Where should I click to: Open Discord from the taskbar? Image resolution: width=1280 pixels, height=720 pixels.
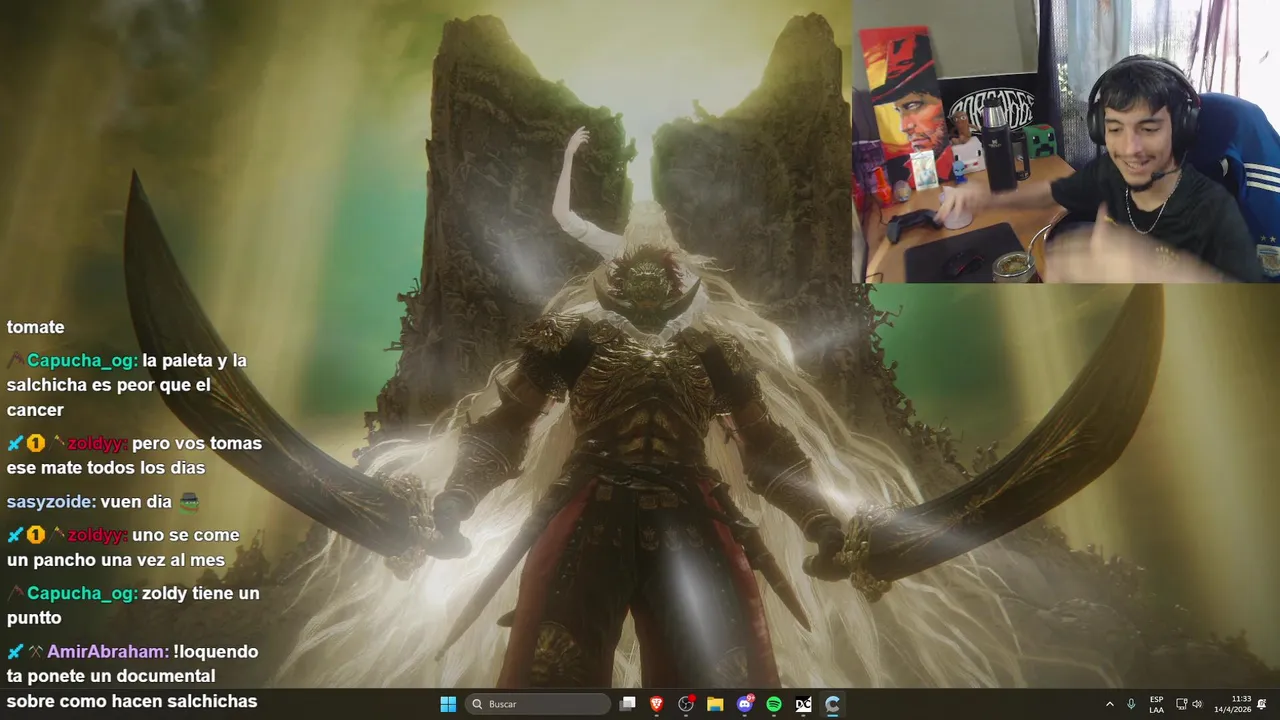tap(745, 704)
